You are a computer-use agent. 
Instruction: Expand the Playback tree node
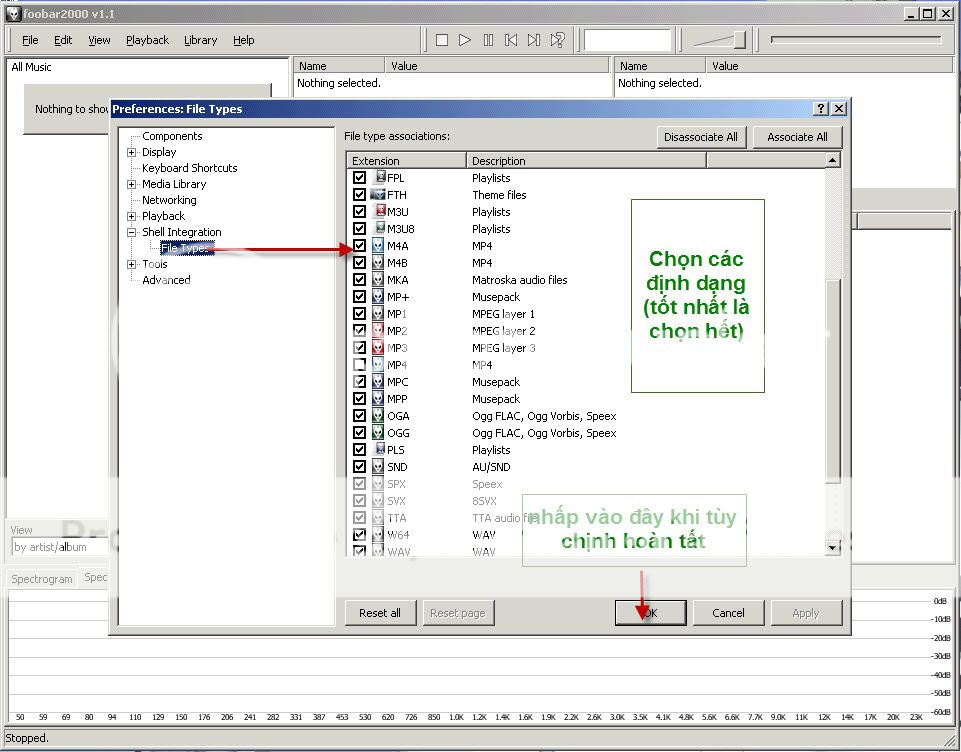pyautogui.click(x=131, y=216)
